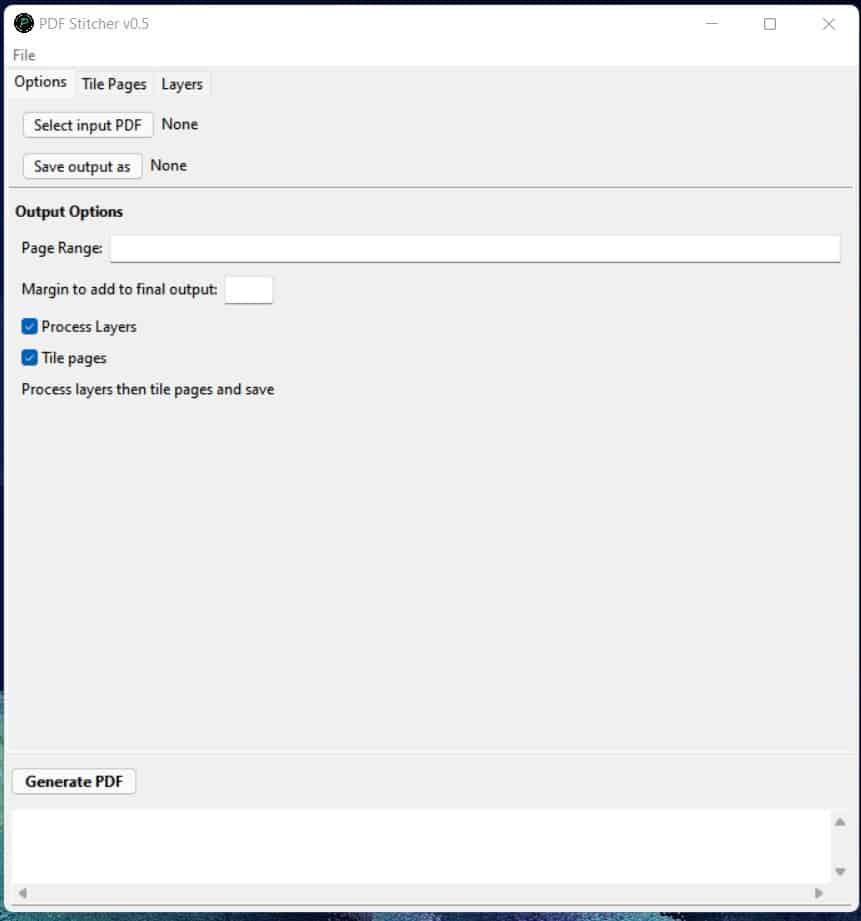Screen dimensions: 861x921
Task: Uncheck the Process Layers checkbox
Action: click(30, 327)
